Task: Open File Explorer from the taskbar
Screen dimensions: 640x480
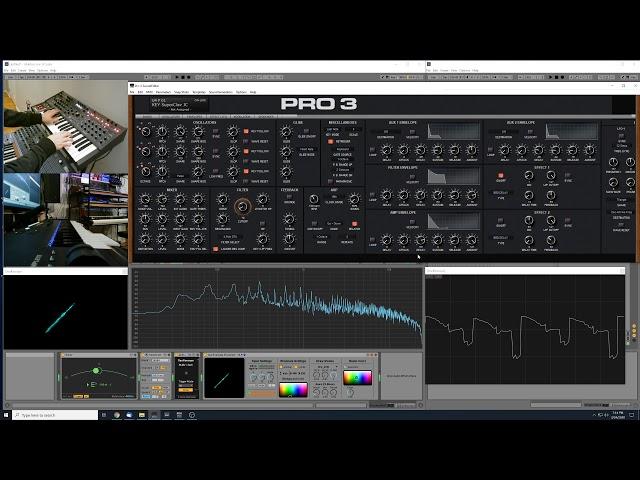Action: click(x=142, y=415)
